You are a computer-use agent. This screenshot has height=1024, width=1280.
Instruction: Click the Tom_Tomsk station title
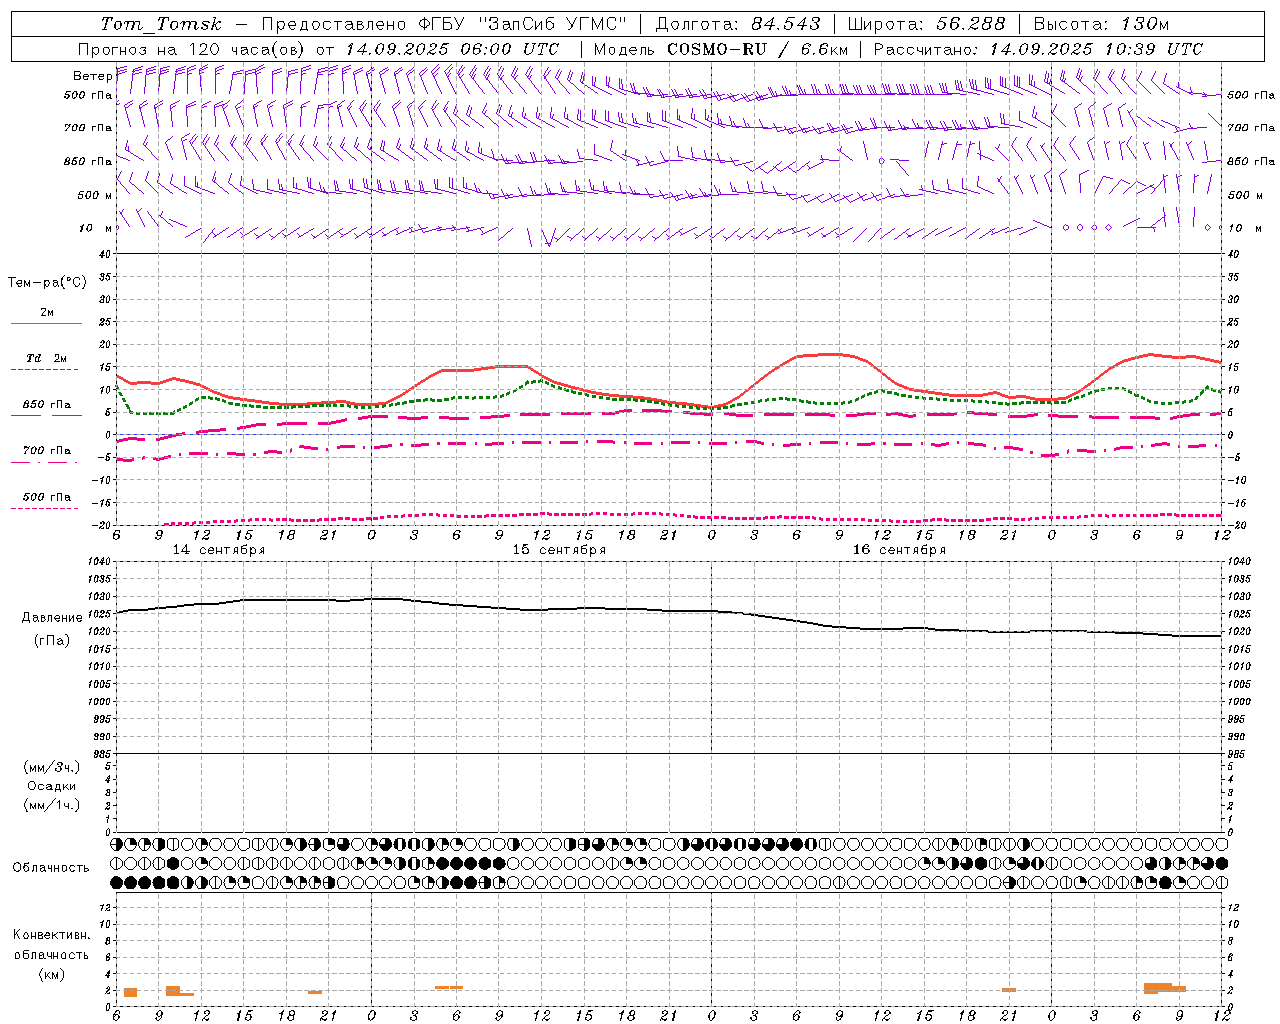point(161,24)
